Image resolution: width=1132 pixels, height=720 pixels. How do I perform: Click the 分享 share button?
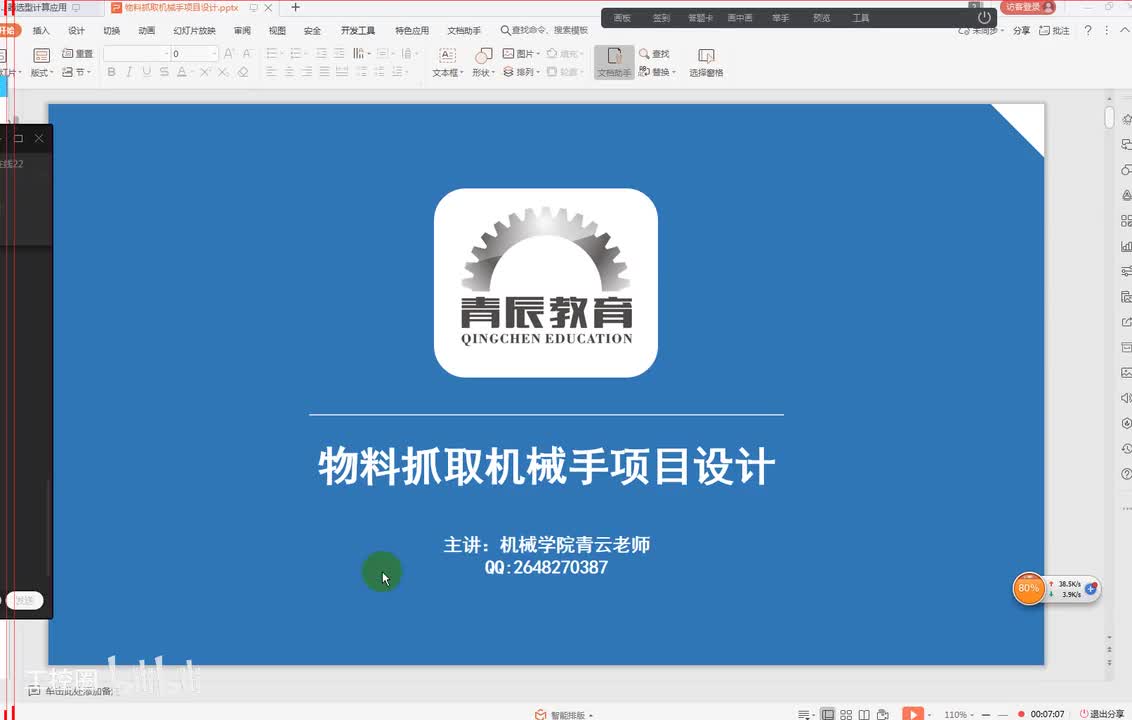[1022, 30]
